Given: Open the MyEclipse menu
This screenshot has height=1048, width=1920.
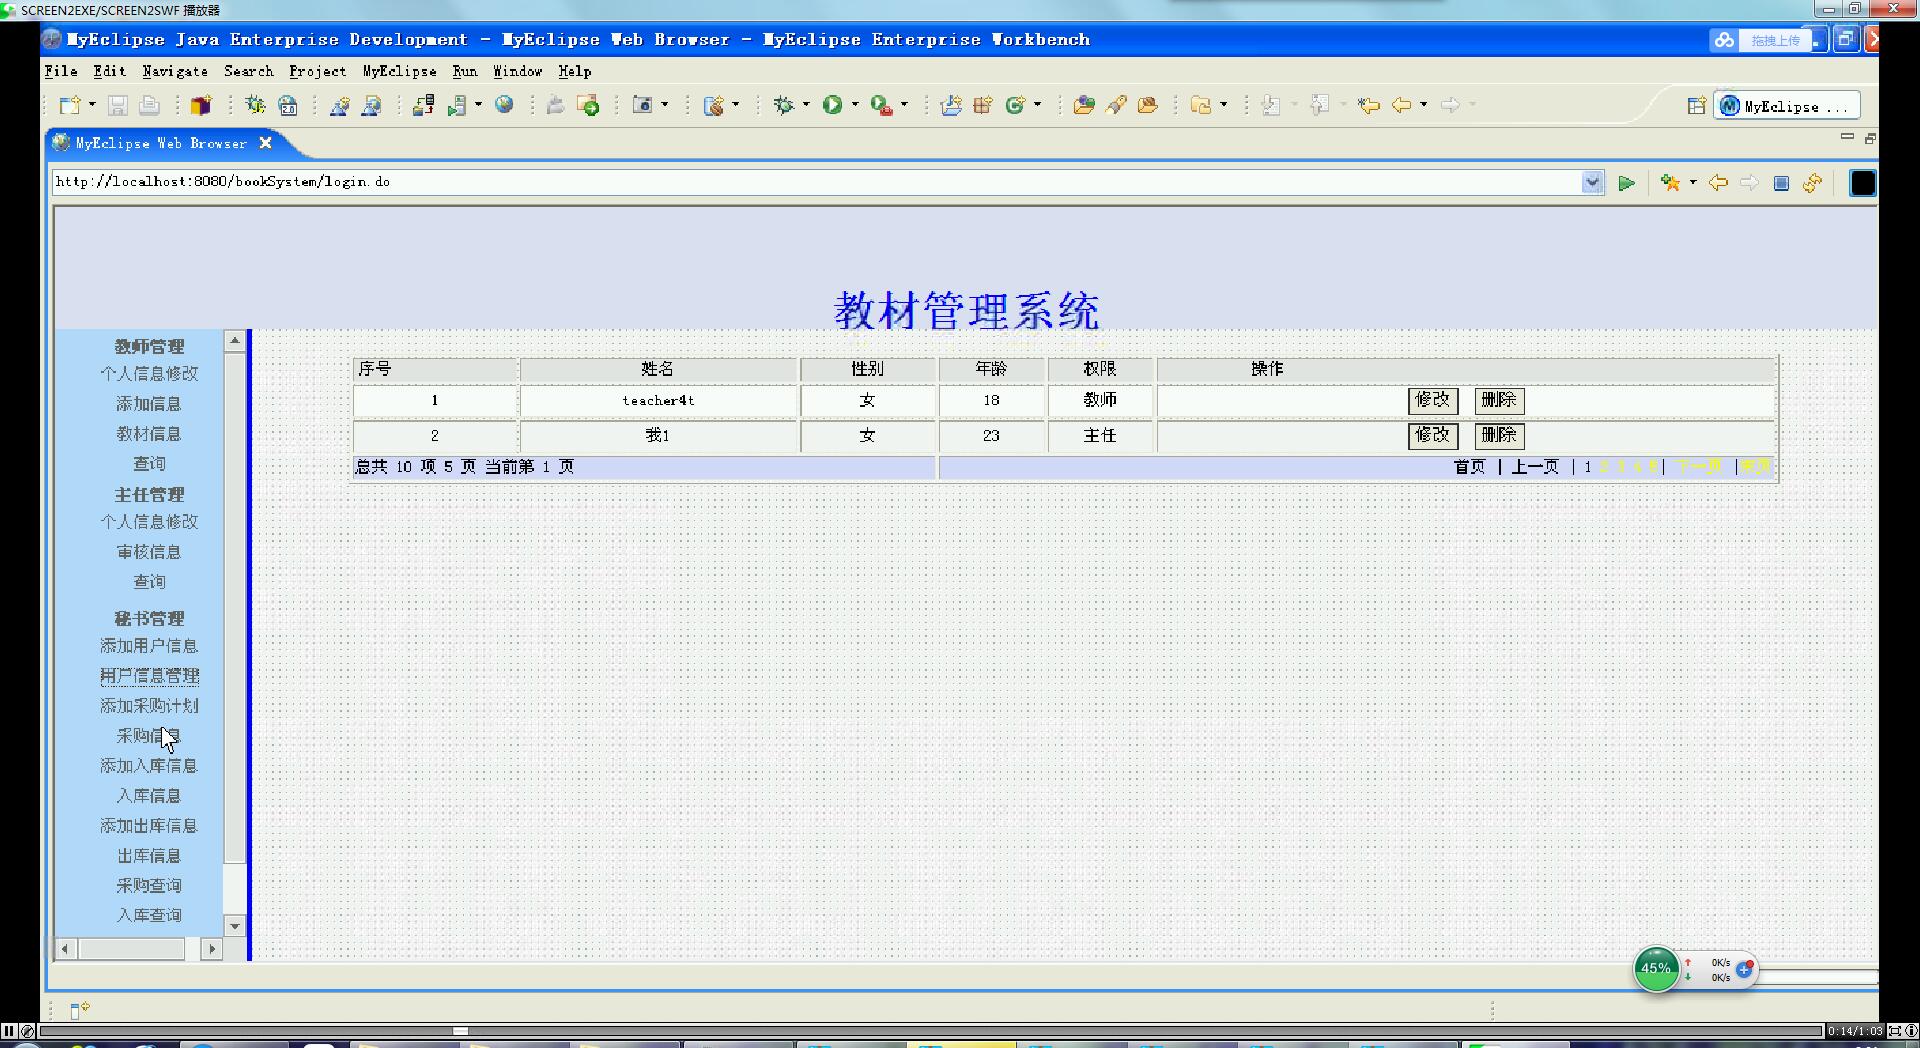Looking at the screenshot, I should pos(400,71).
